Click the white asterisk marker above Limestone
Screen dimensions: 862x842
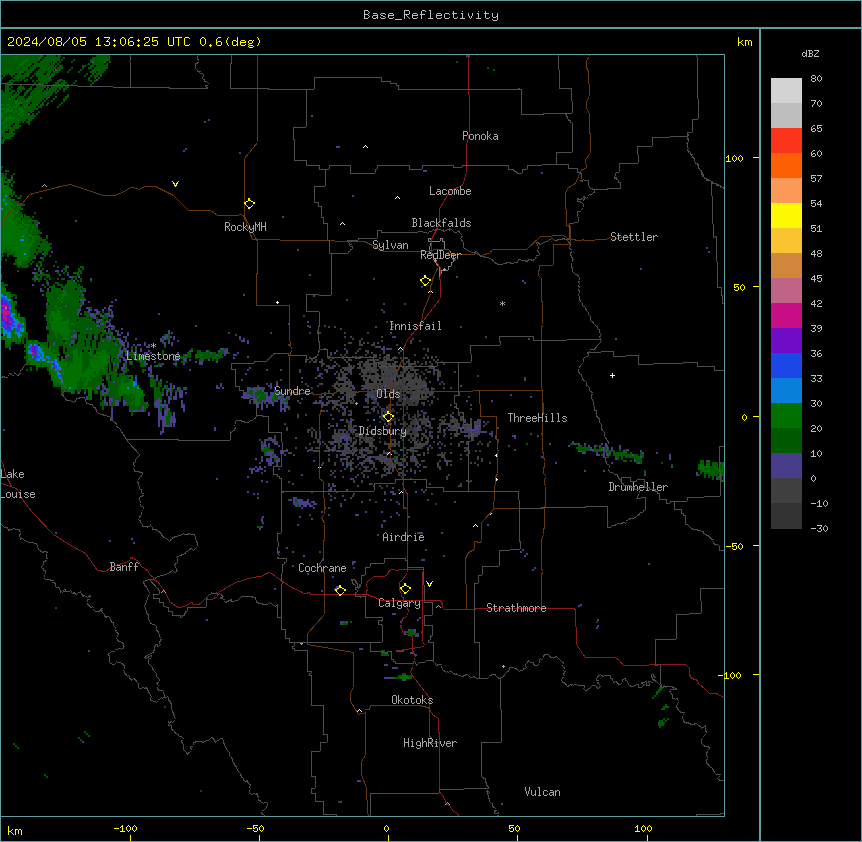(154, 346)
